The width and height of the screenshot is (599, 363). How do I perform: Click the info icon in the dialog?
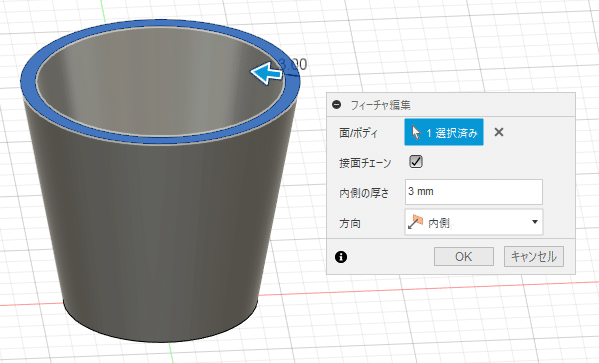click(341, 257)
